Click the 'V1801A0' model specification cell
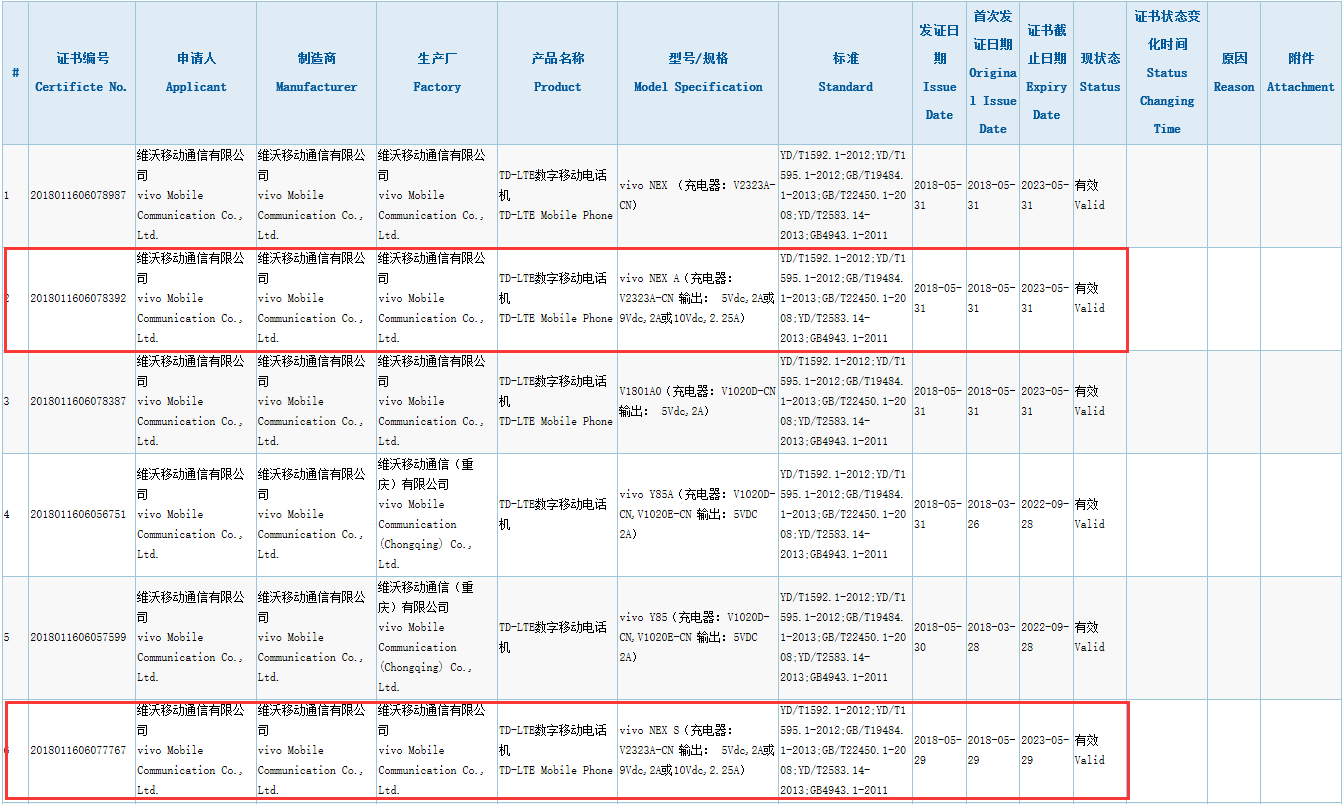The width and height of the screenshot is (1343, 804). 698,402
